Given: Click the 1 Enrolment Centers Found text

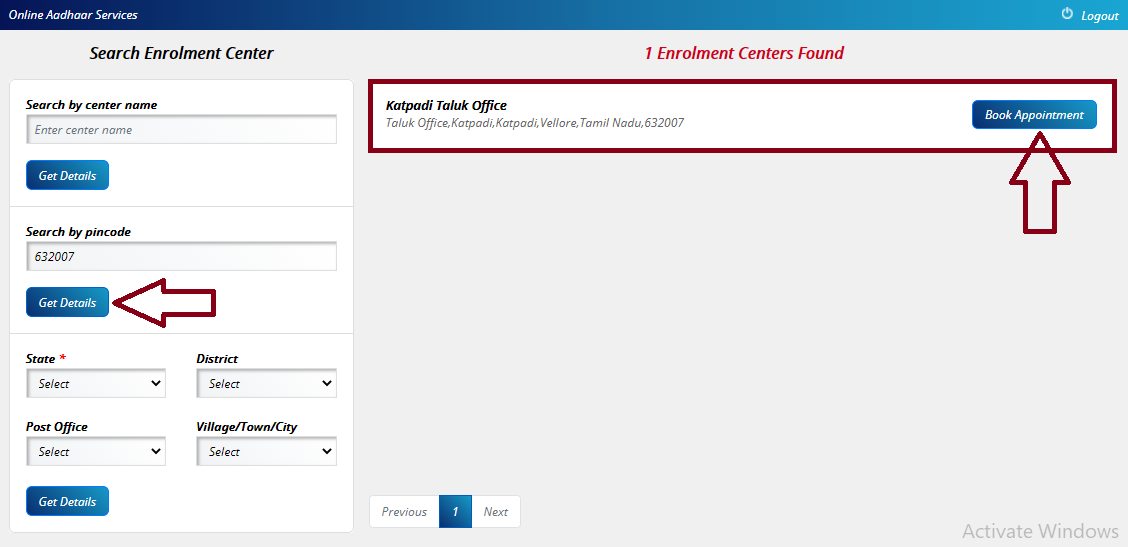Looking at the screenshot, I should (x=744, y=53).
